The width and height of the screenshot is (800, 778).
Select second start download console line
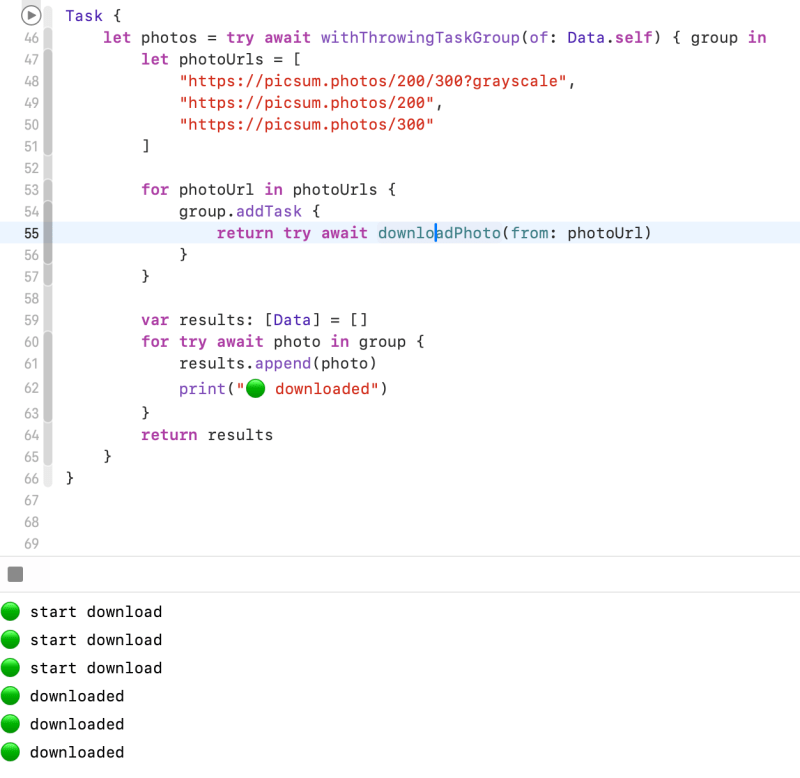click(95, 640)
